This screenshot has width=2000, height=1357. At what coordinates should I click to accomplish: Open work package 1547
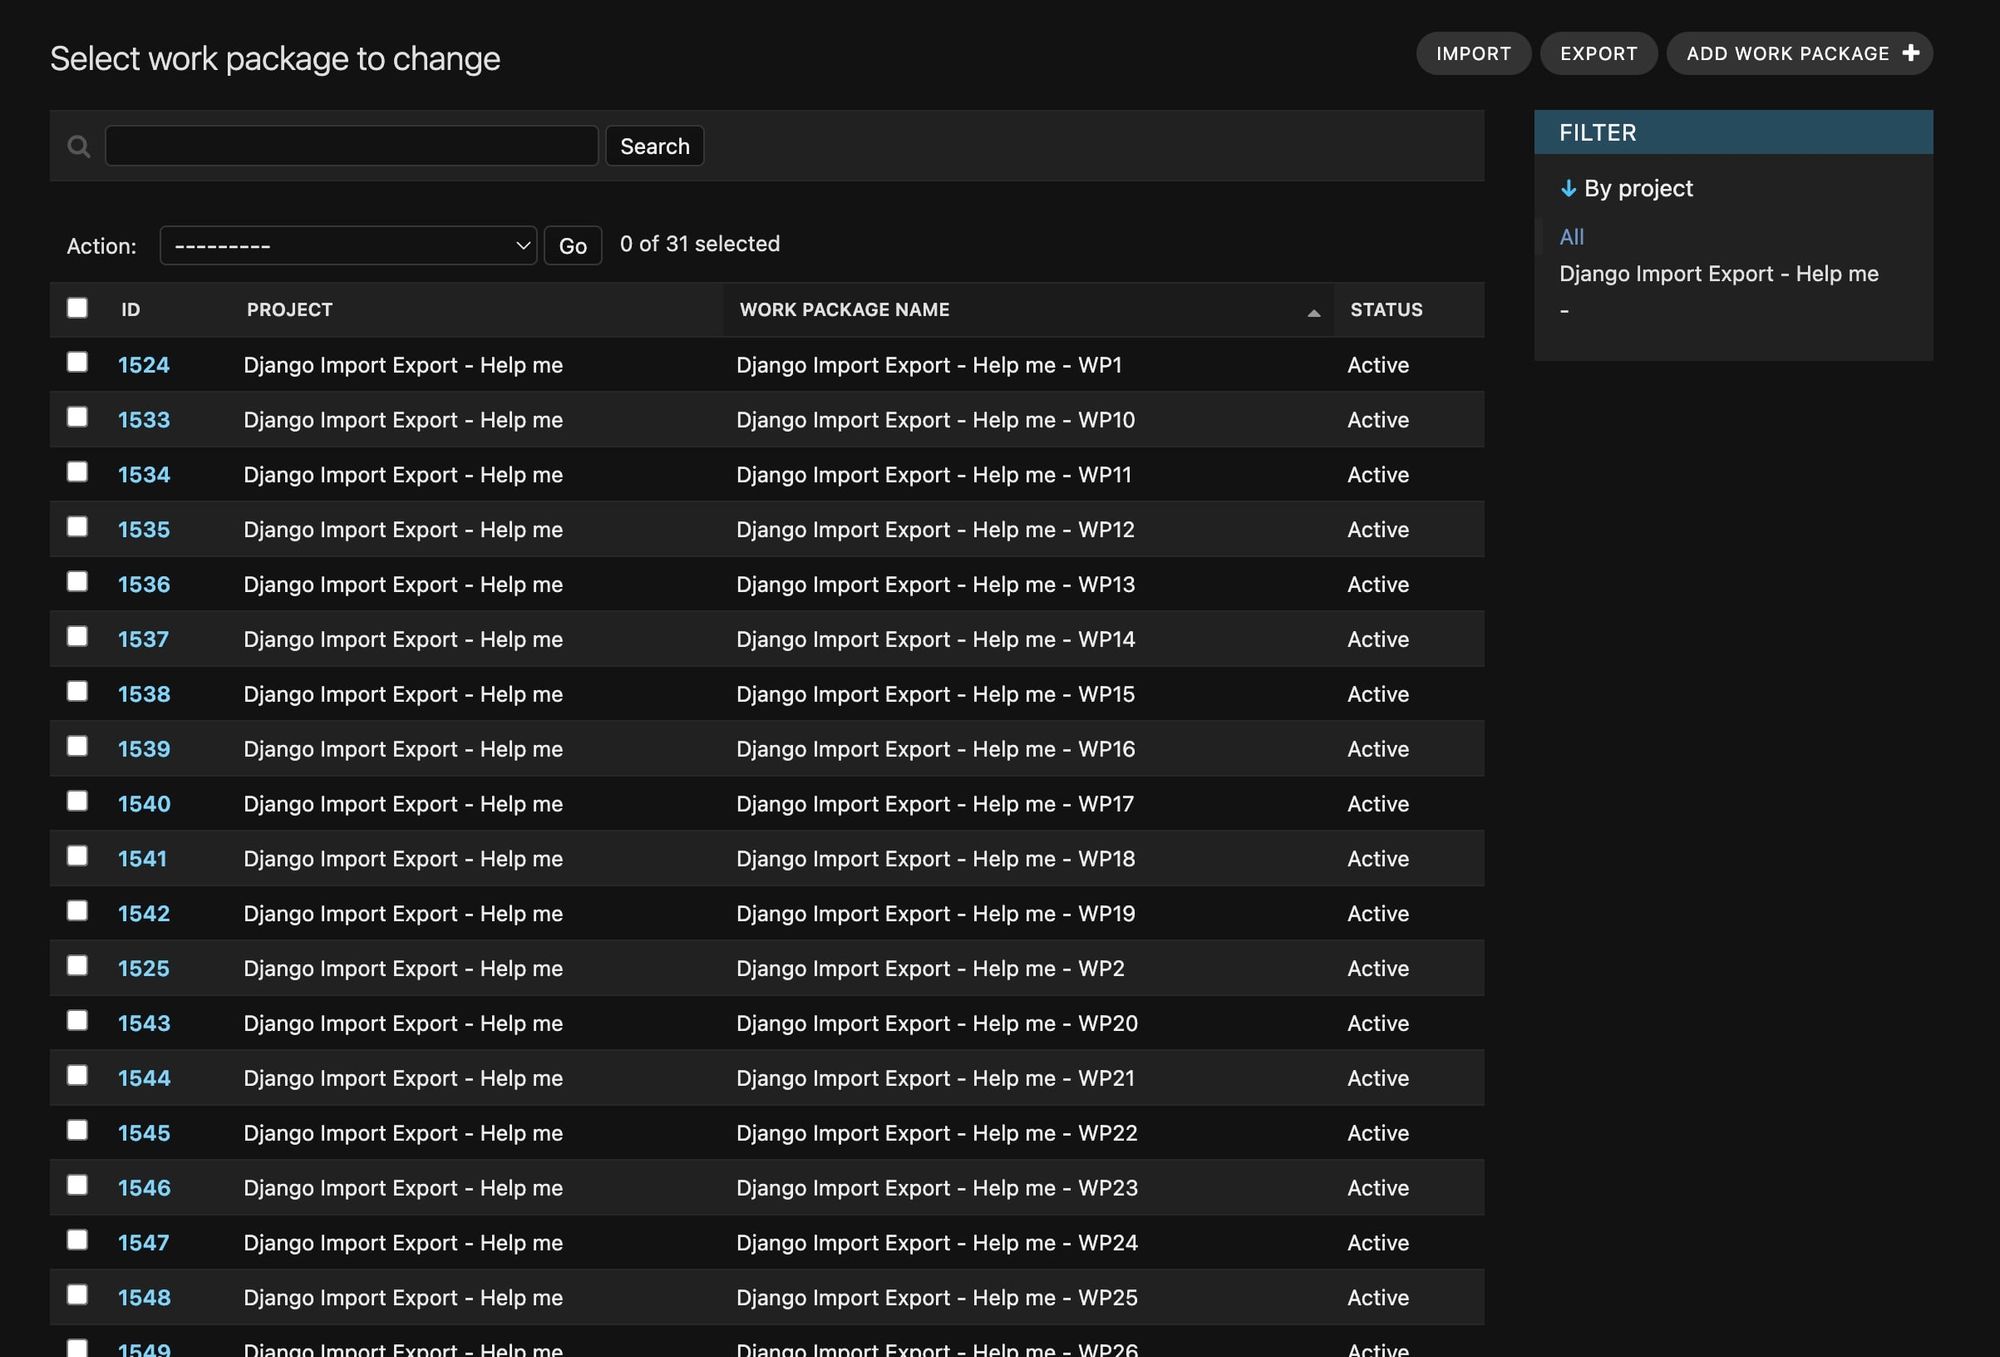tap(143, 1243)
